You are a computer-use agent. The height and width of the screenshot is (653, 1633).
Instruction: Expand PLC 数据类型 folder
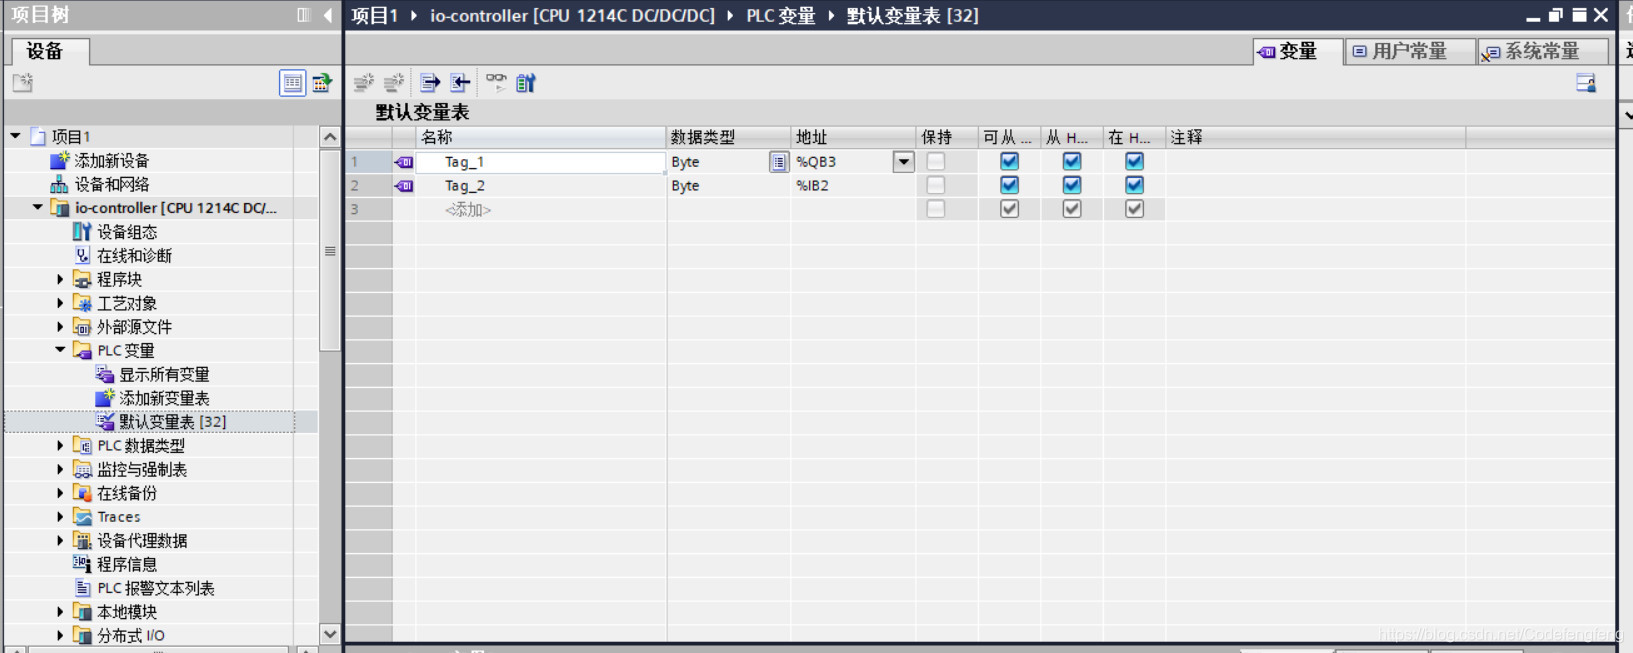point(60,446)
